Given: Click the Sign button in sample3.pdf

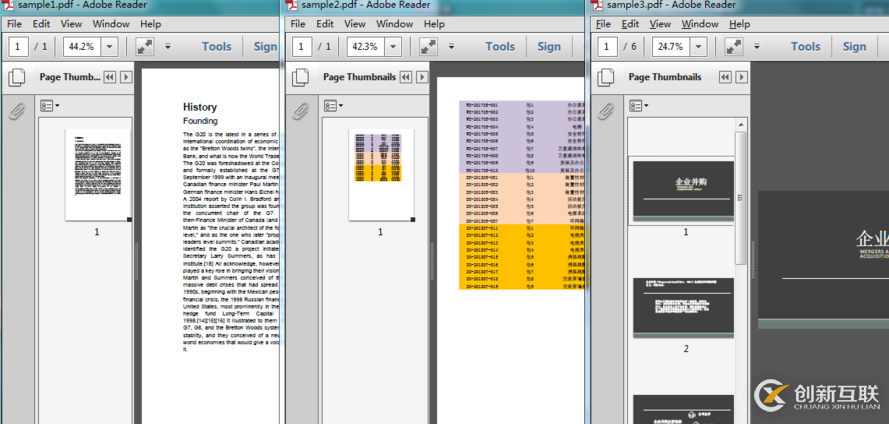Looking at the screenshot, I should pos(854,46).
